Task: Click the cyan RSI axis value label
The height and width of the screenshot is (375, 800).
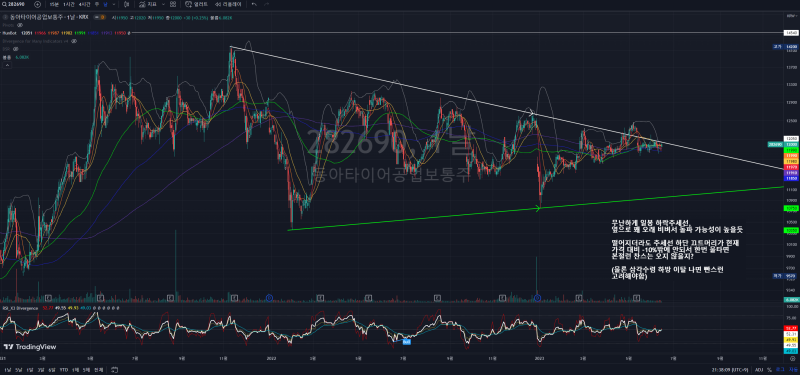Action: point(791,351)
